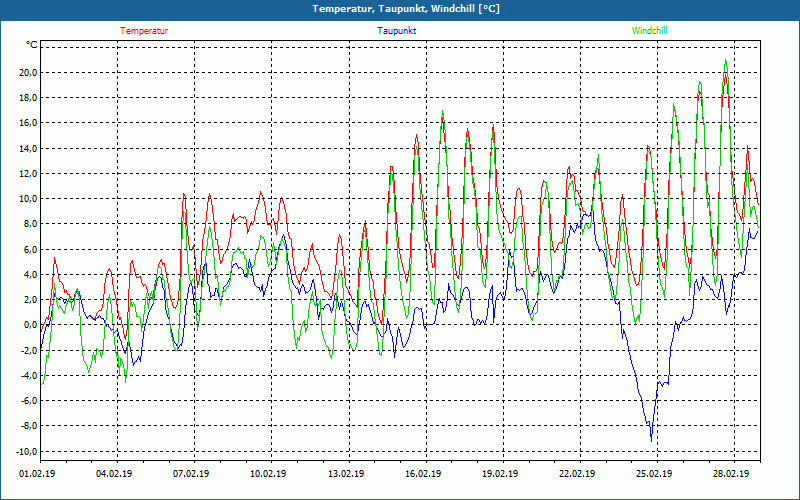
Task: Click the blue Taupunkt minimum near 25.02.19
Action: point(652,440)
